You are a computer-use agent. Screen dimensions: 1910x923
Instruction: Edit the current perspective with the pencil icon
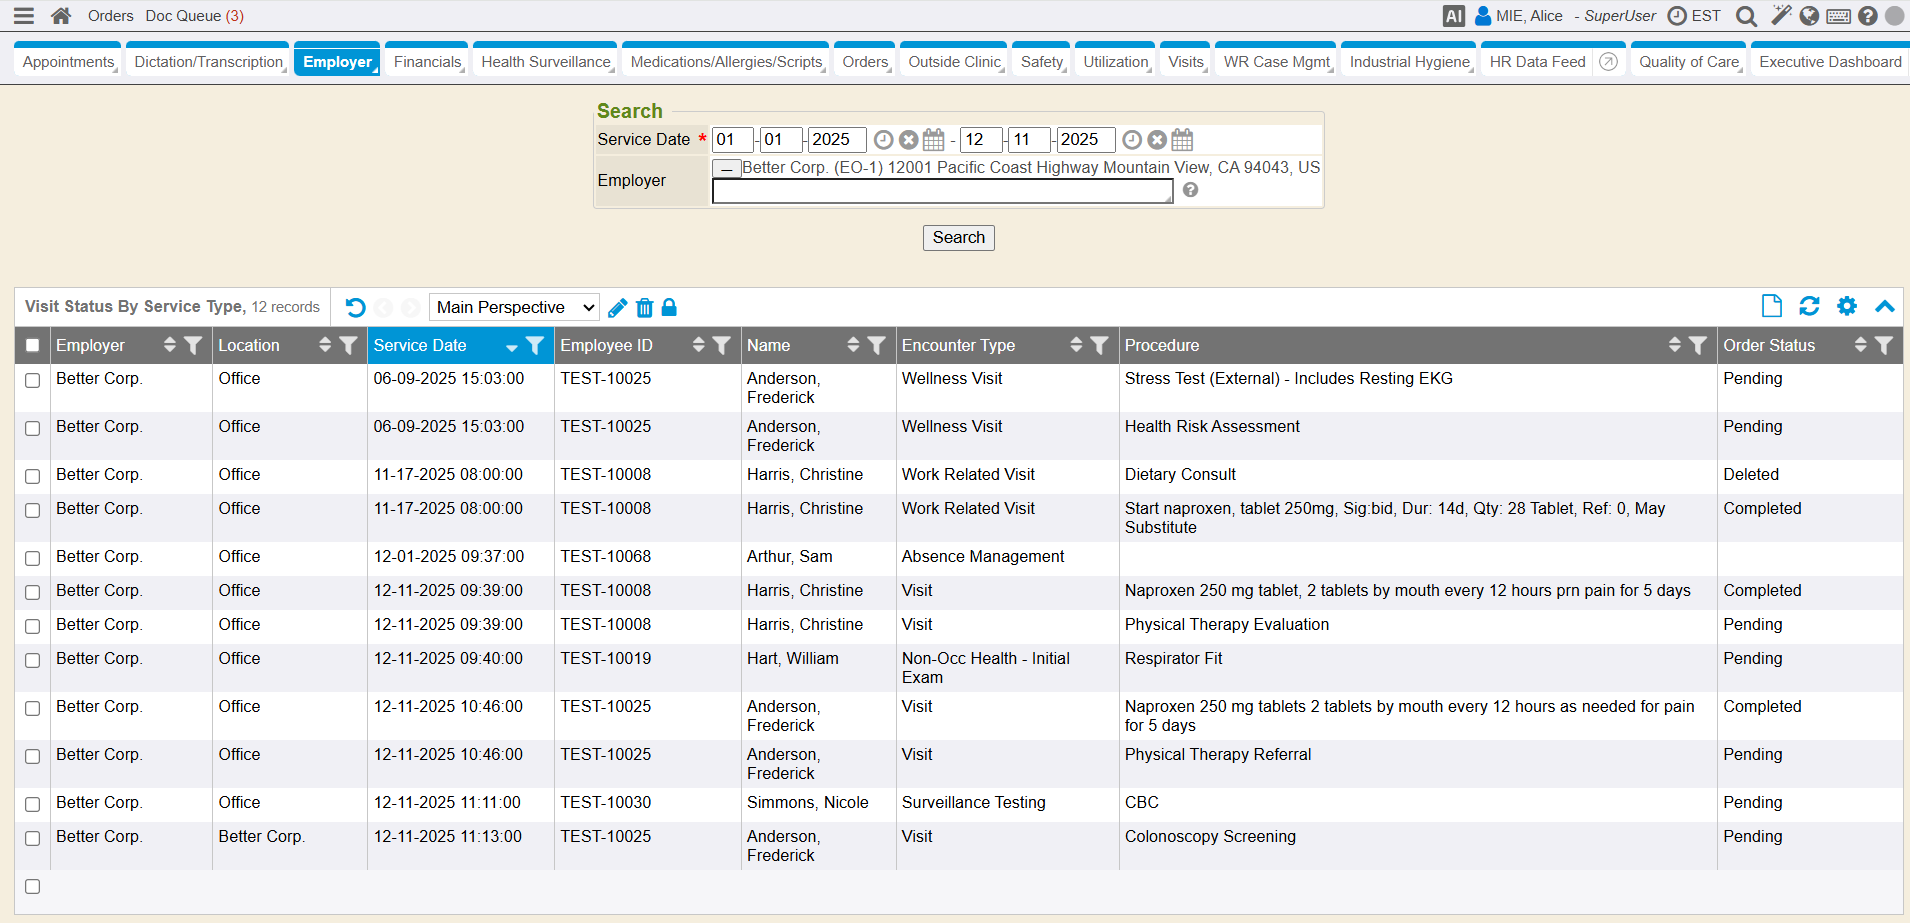tap(617, 307)
